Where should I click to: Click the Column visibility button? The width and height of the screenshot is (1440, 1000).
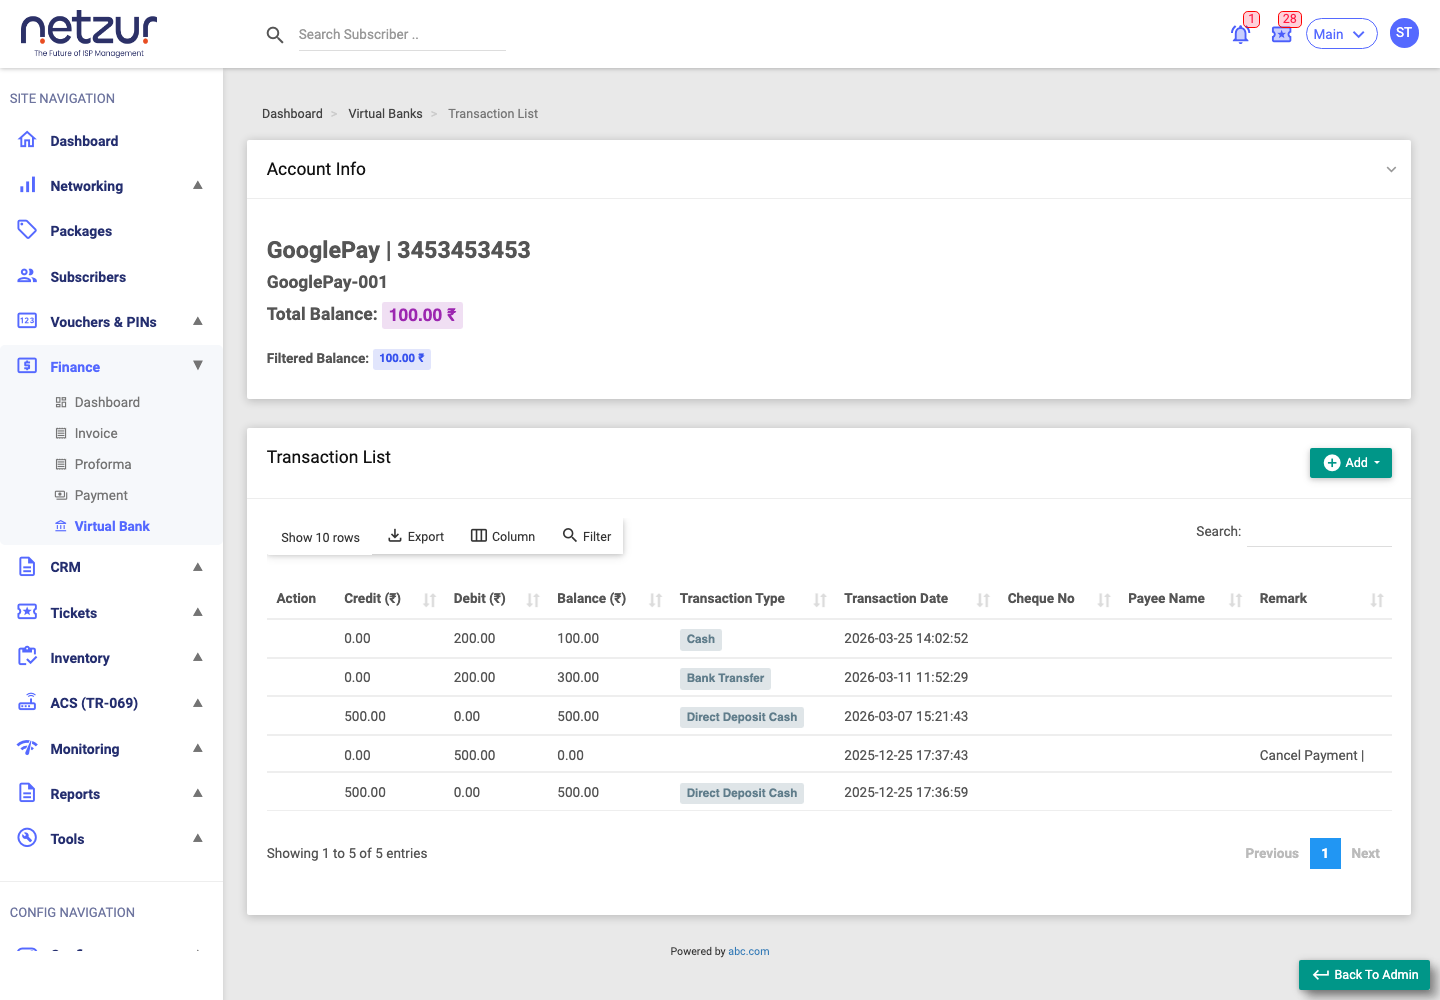pos(503,536)
